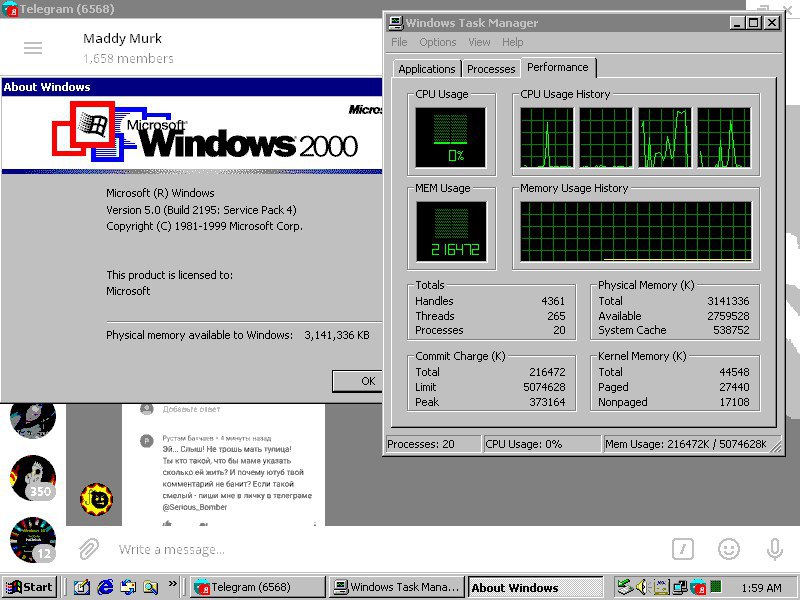The height and width of the screenshot is (600, 800).
Task: Click the volume speaker tray icon
Action: [642, 587]
